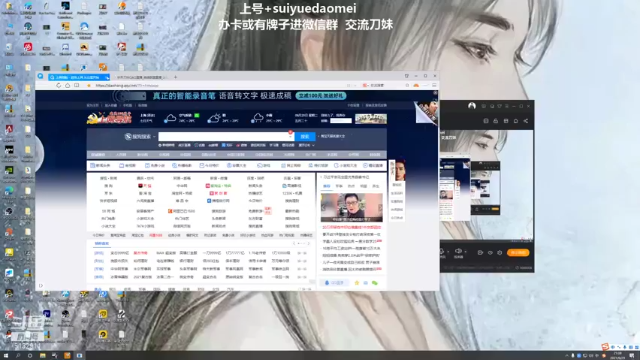Go to the next news slide arrow

pyautogui.click(x=380, y=207)
